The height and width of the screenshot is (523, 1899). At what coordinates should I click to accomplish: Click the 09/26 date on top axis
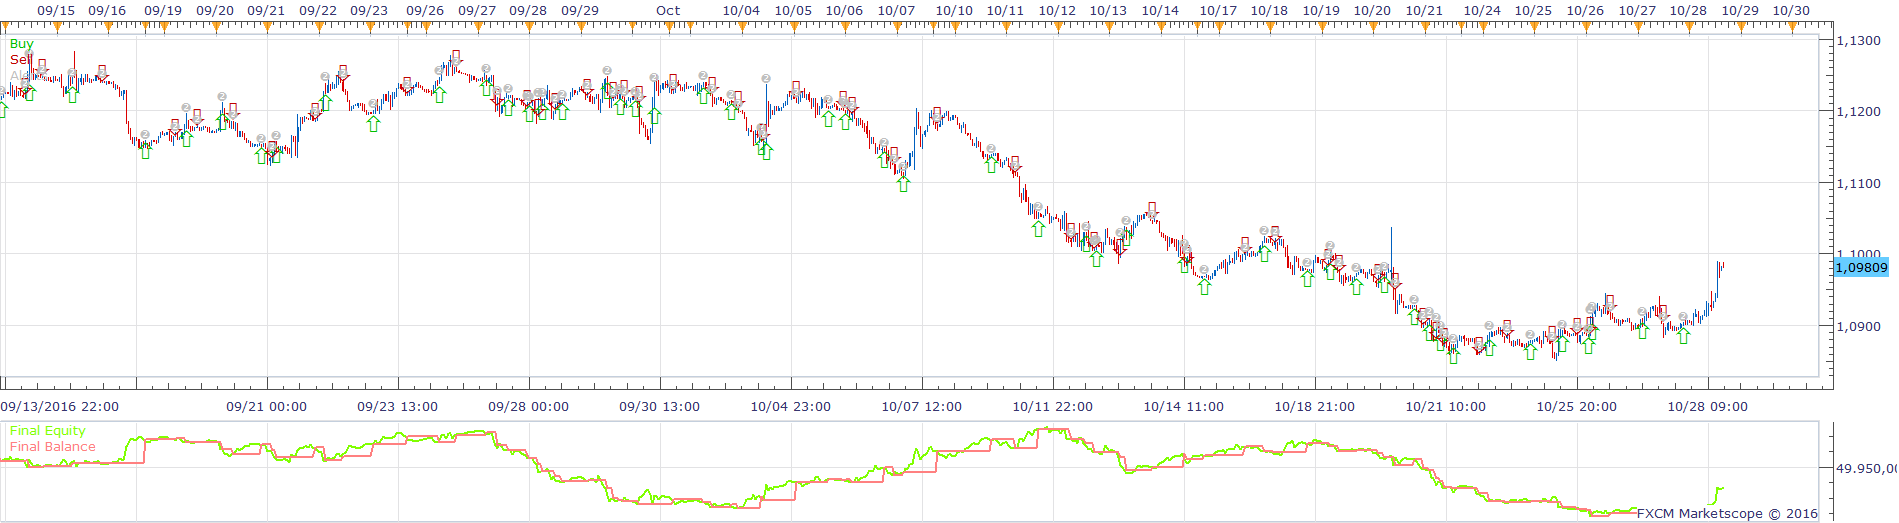point(425,11)
